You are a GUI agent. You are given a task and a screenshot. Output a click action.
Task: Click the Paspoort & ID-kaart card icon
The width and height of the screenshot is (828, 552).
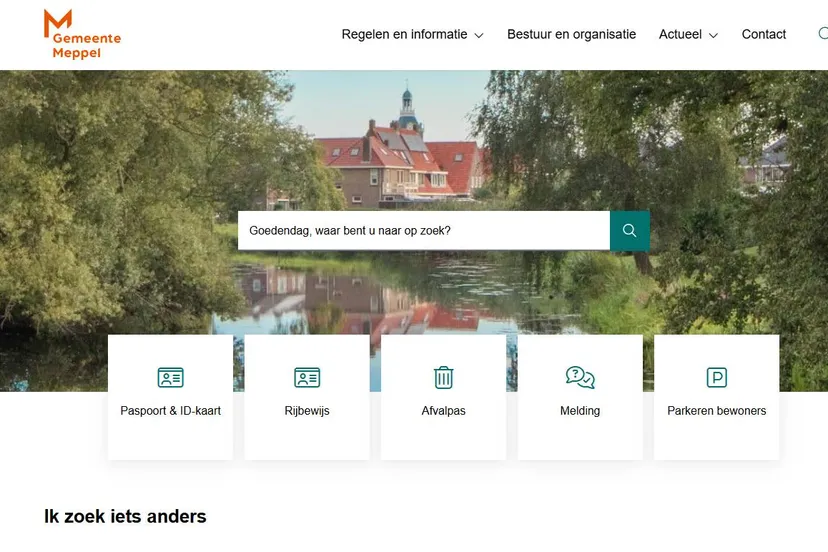[171, 378]
